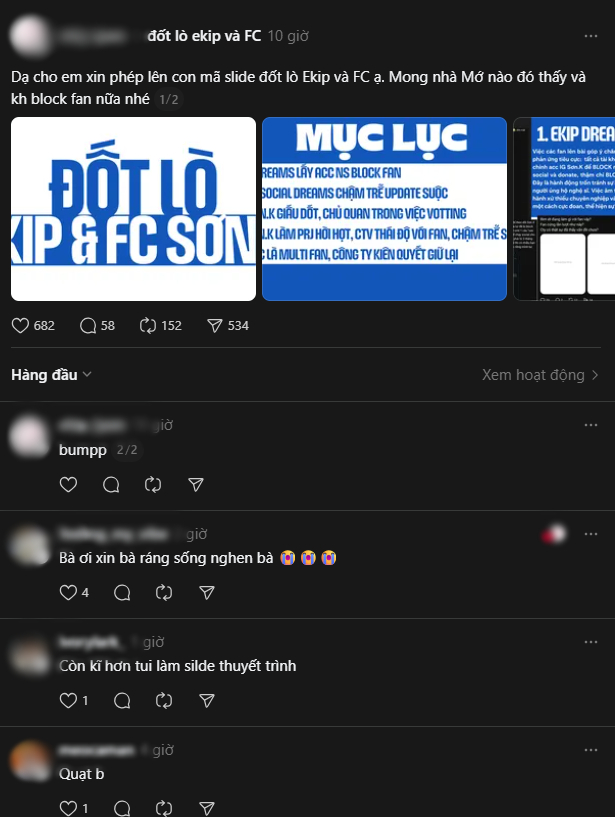Open replies via the 58 comments icon
This screenshot has width=615, height=817.
(x=88, y=326)
